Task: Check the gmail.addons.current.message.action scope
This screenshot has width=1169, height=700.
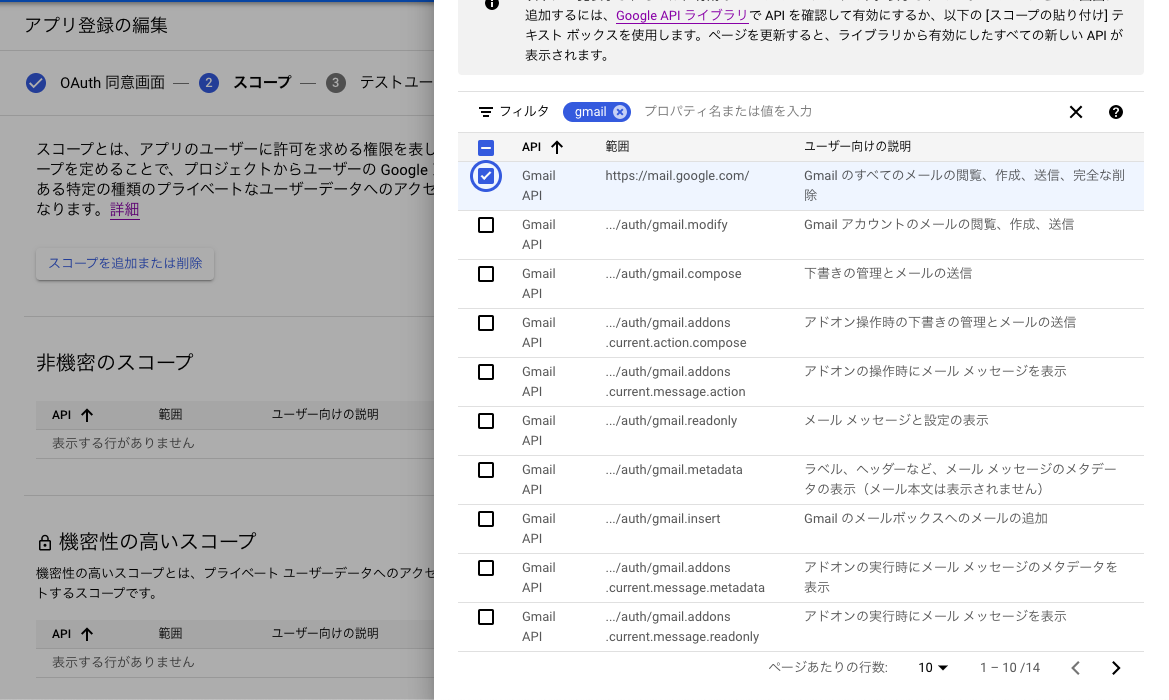Action: (485, 372)
